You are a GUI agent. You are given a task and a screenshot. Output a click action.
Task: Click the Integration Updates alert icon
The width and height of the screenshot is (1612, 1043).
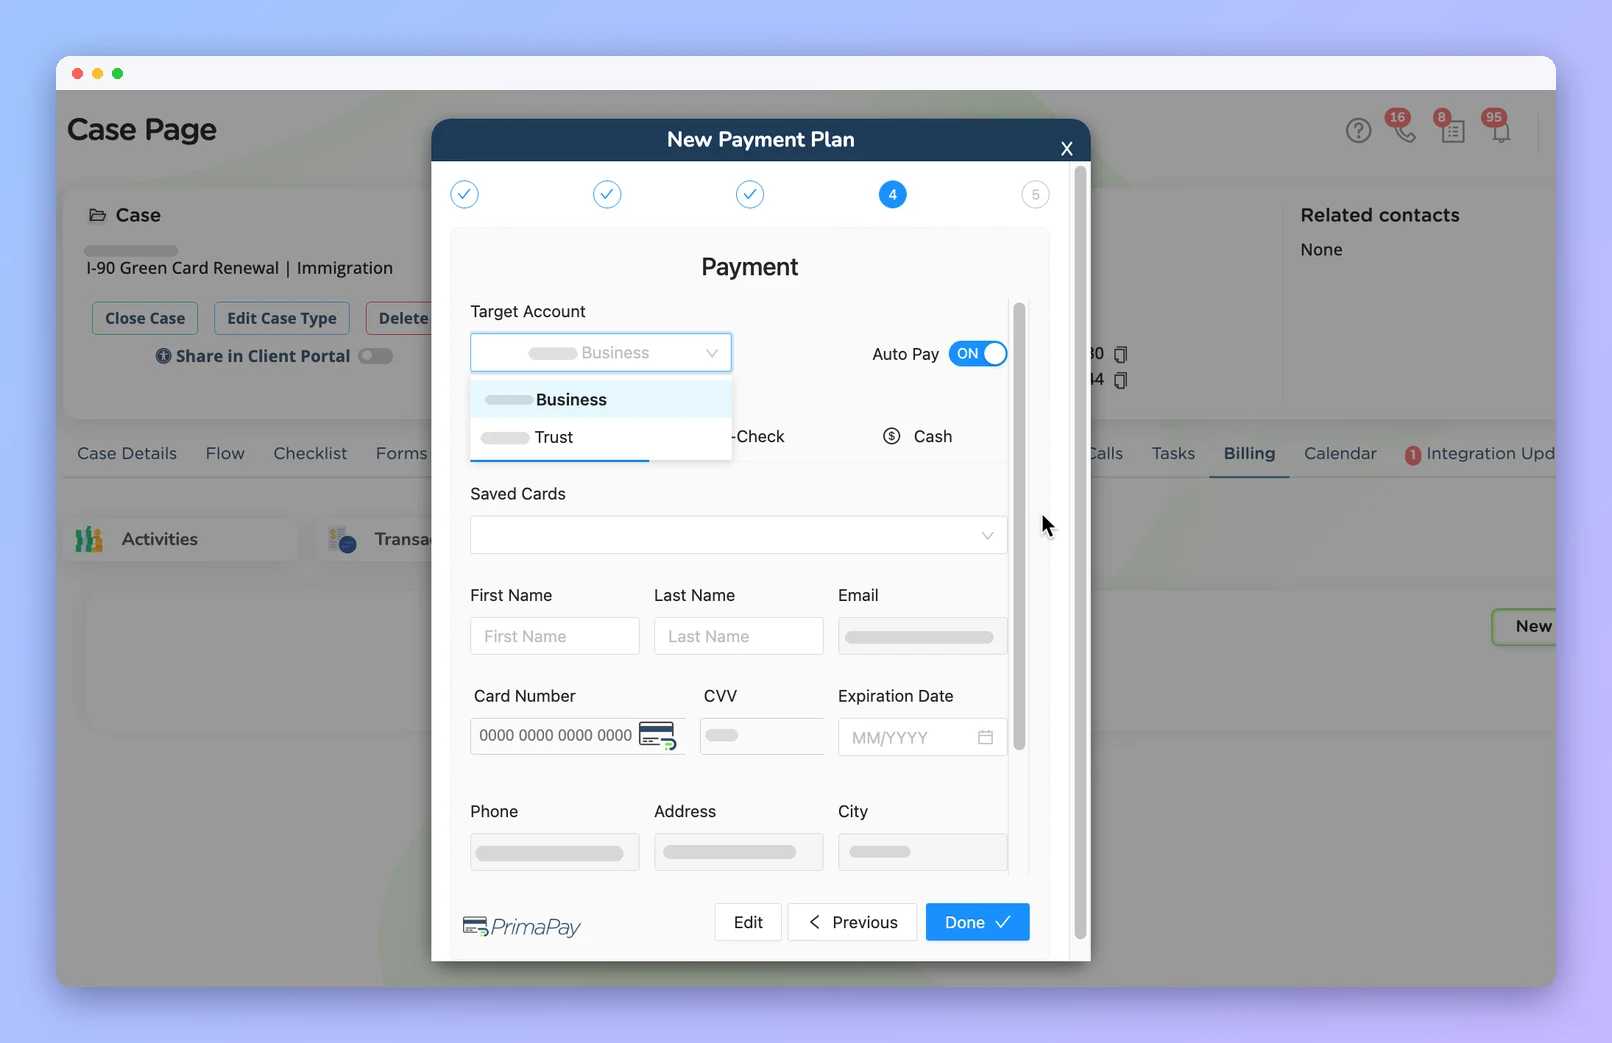tap(1413, 455)
